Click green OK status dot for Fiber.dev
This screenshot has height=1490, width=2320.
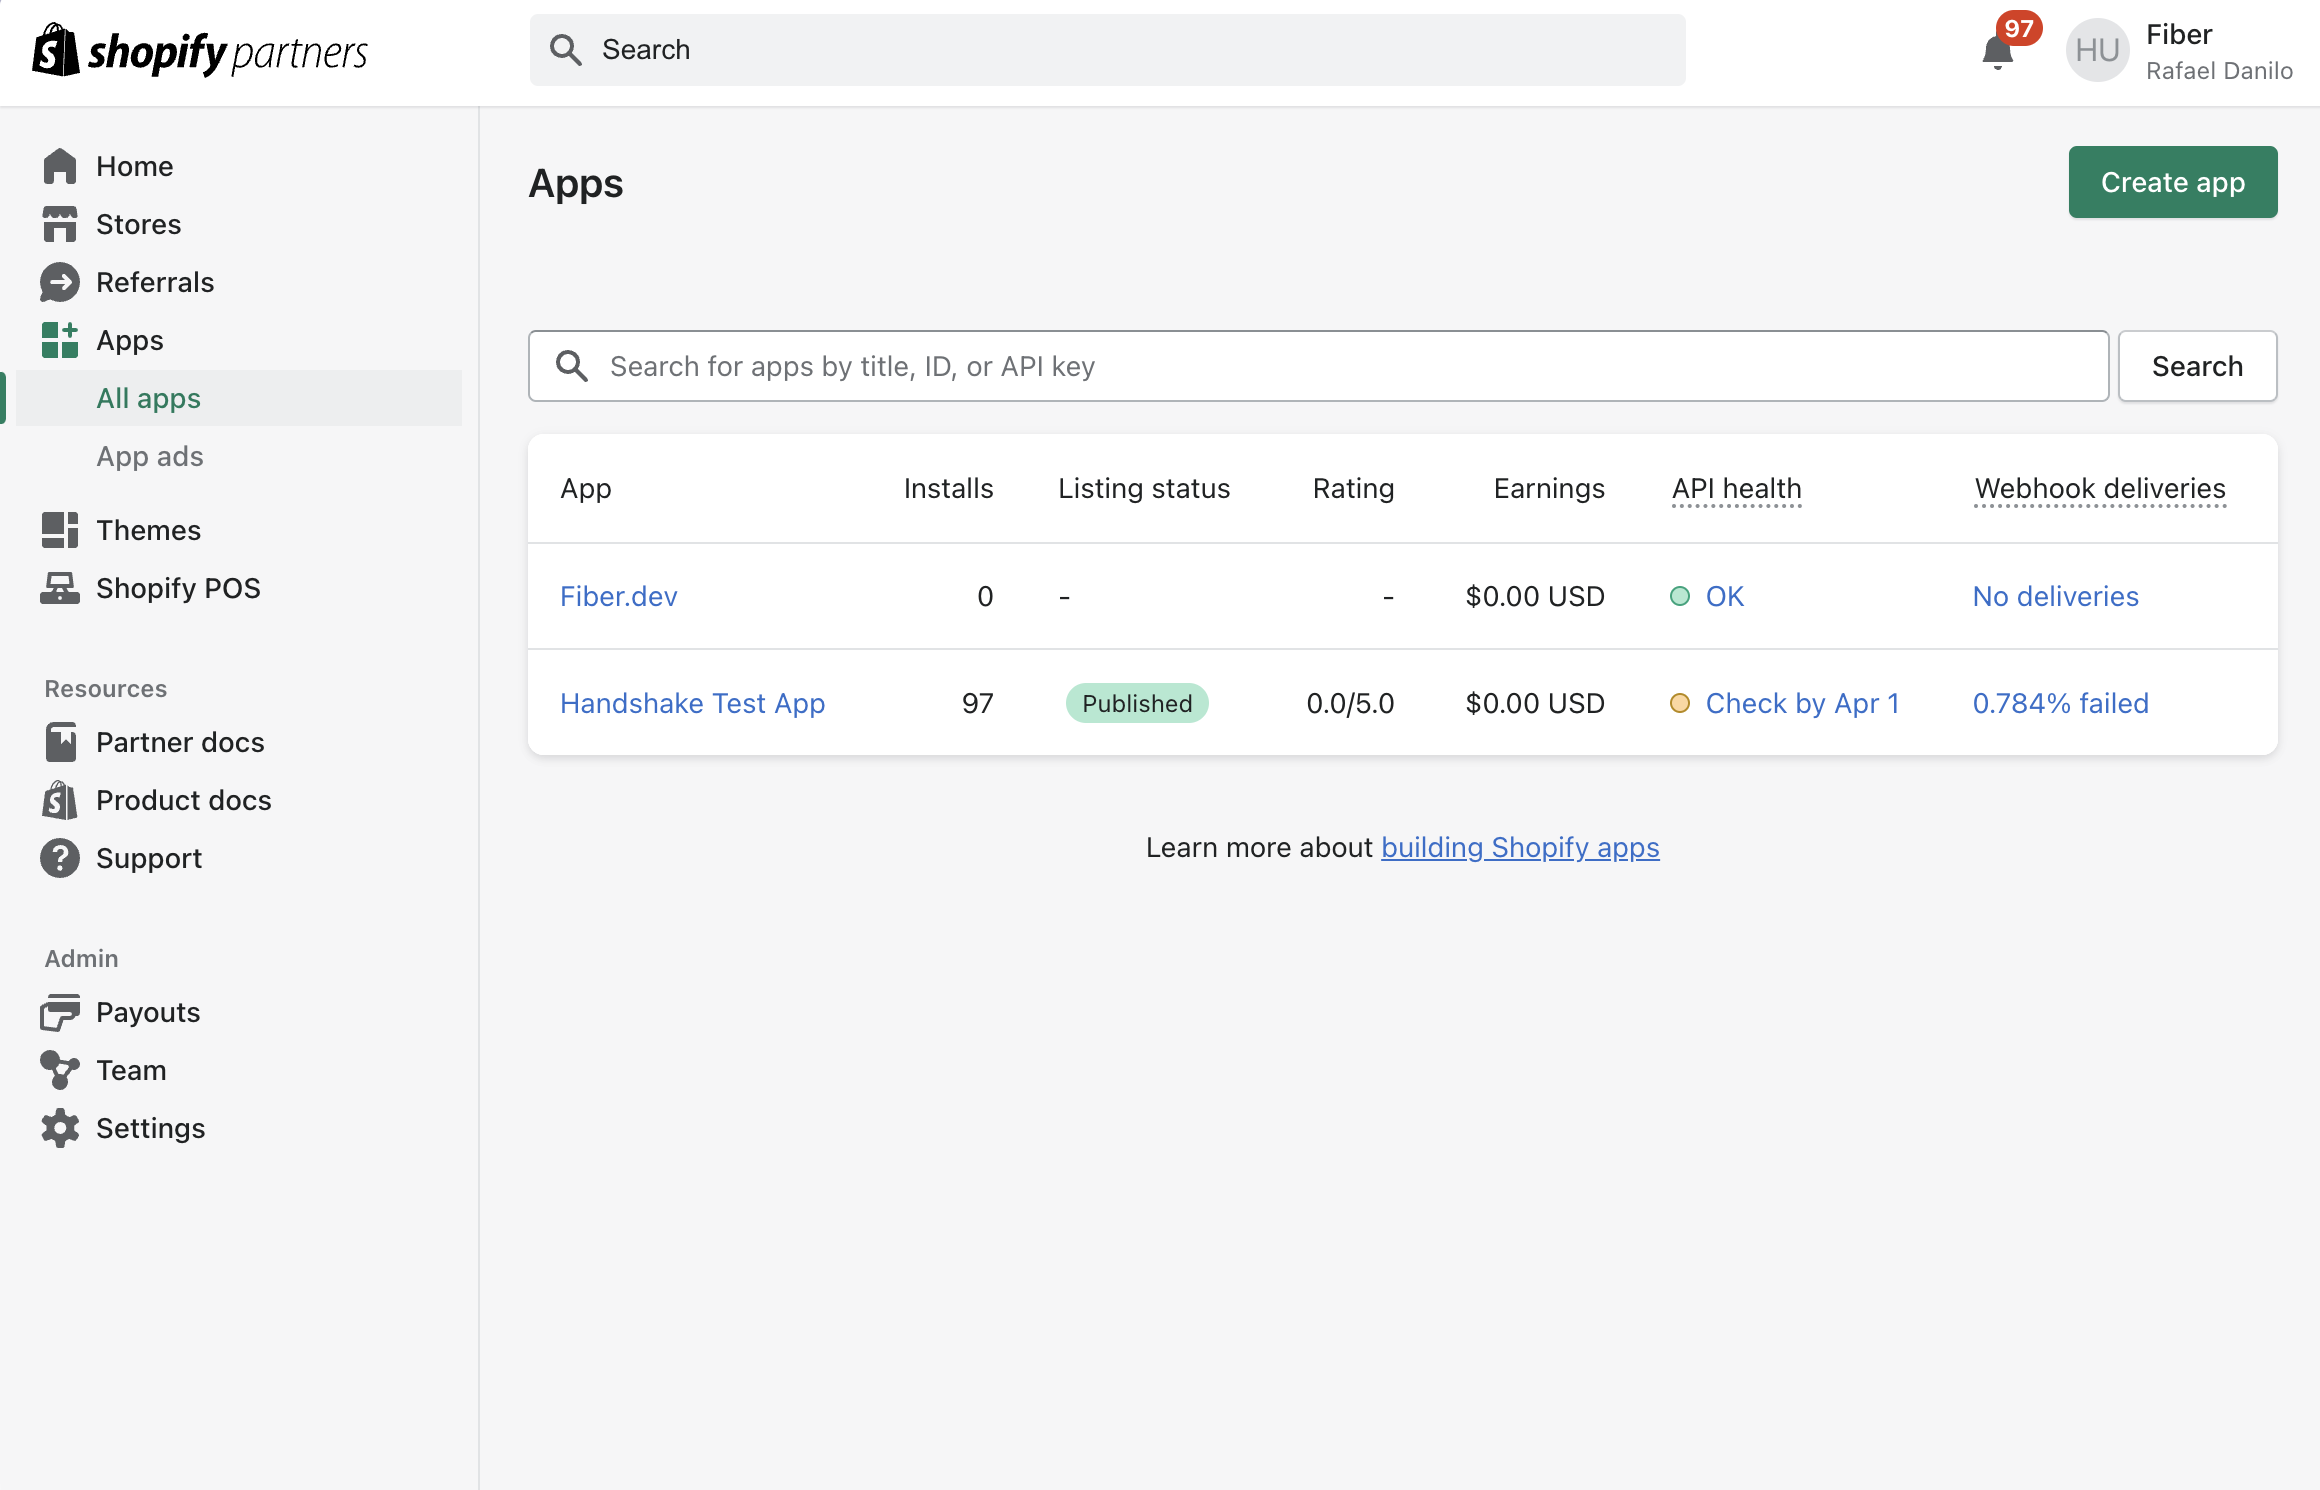pos(1680,596)
